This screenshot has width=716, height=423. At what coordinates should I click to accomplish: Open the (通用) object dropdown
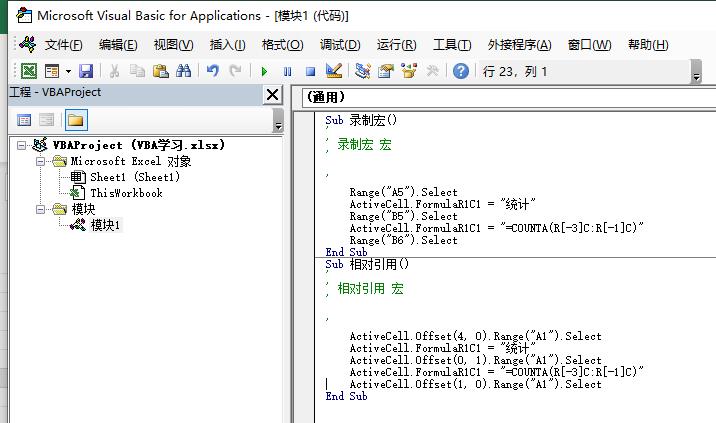pyautogui.click(x=508, y=97)
